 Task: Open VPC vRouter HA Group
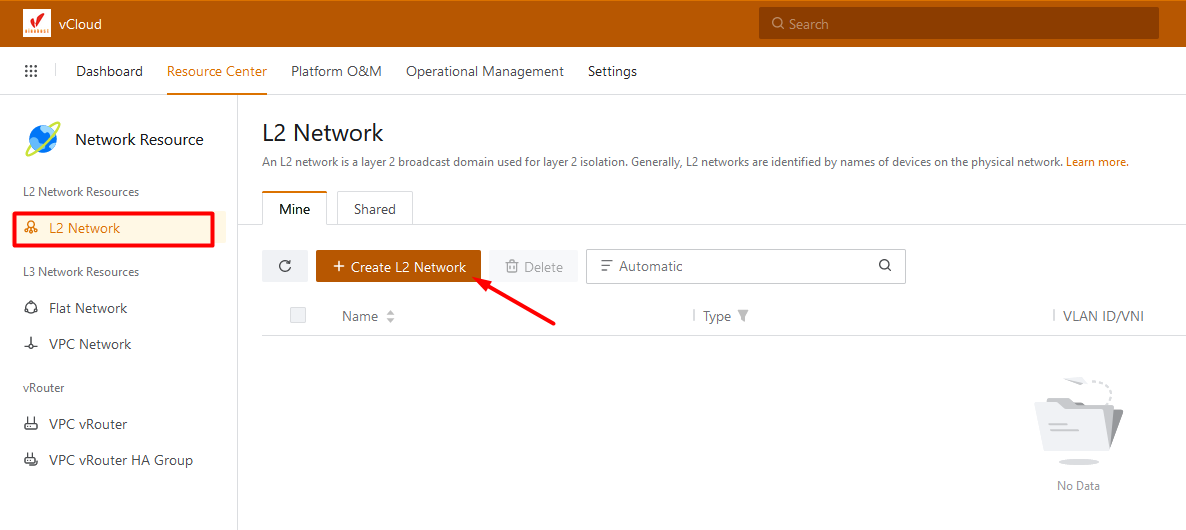click(x=120, y=460)
